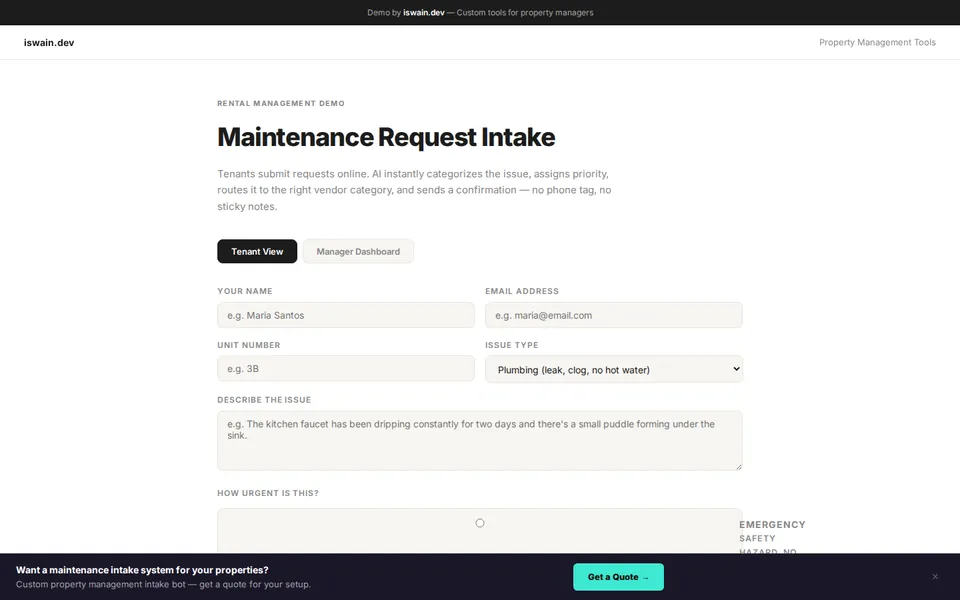
Task: Click the Maintenance Request Intake heading
Action: coord(386,137)
